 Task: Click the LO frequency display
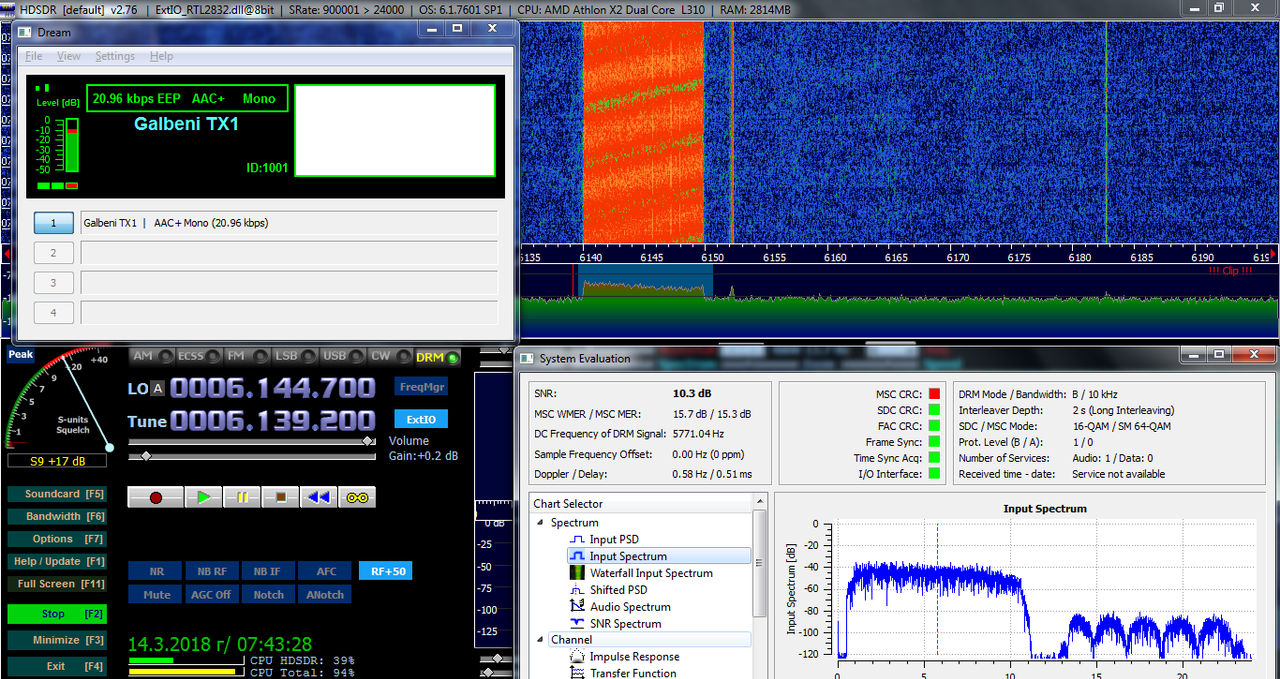pyautogui.click(x=272, y=388)
